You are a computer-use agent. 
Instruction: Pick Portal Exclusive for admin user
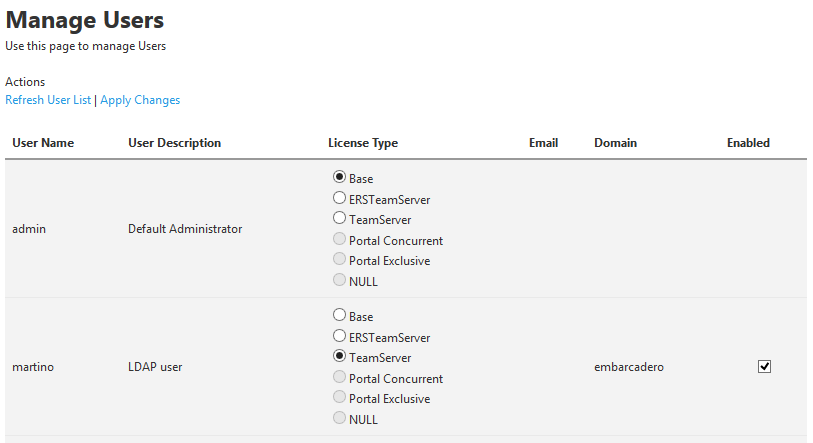[339, 259]
